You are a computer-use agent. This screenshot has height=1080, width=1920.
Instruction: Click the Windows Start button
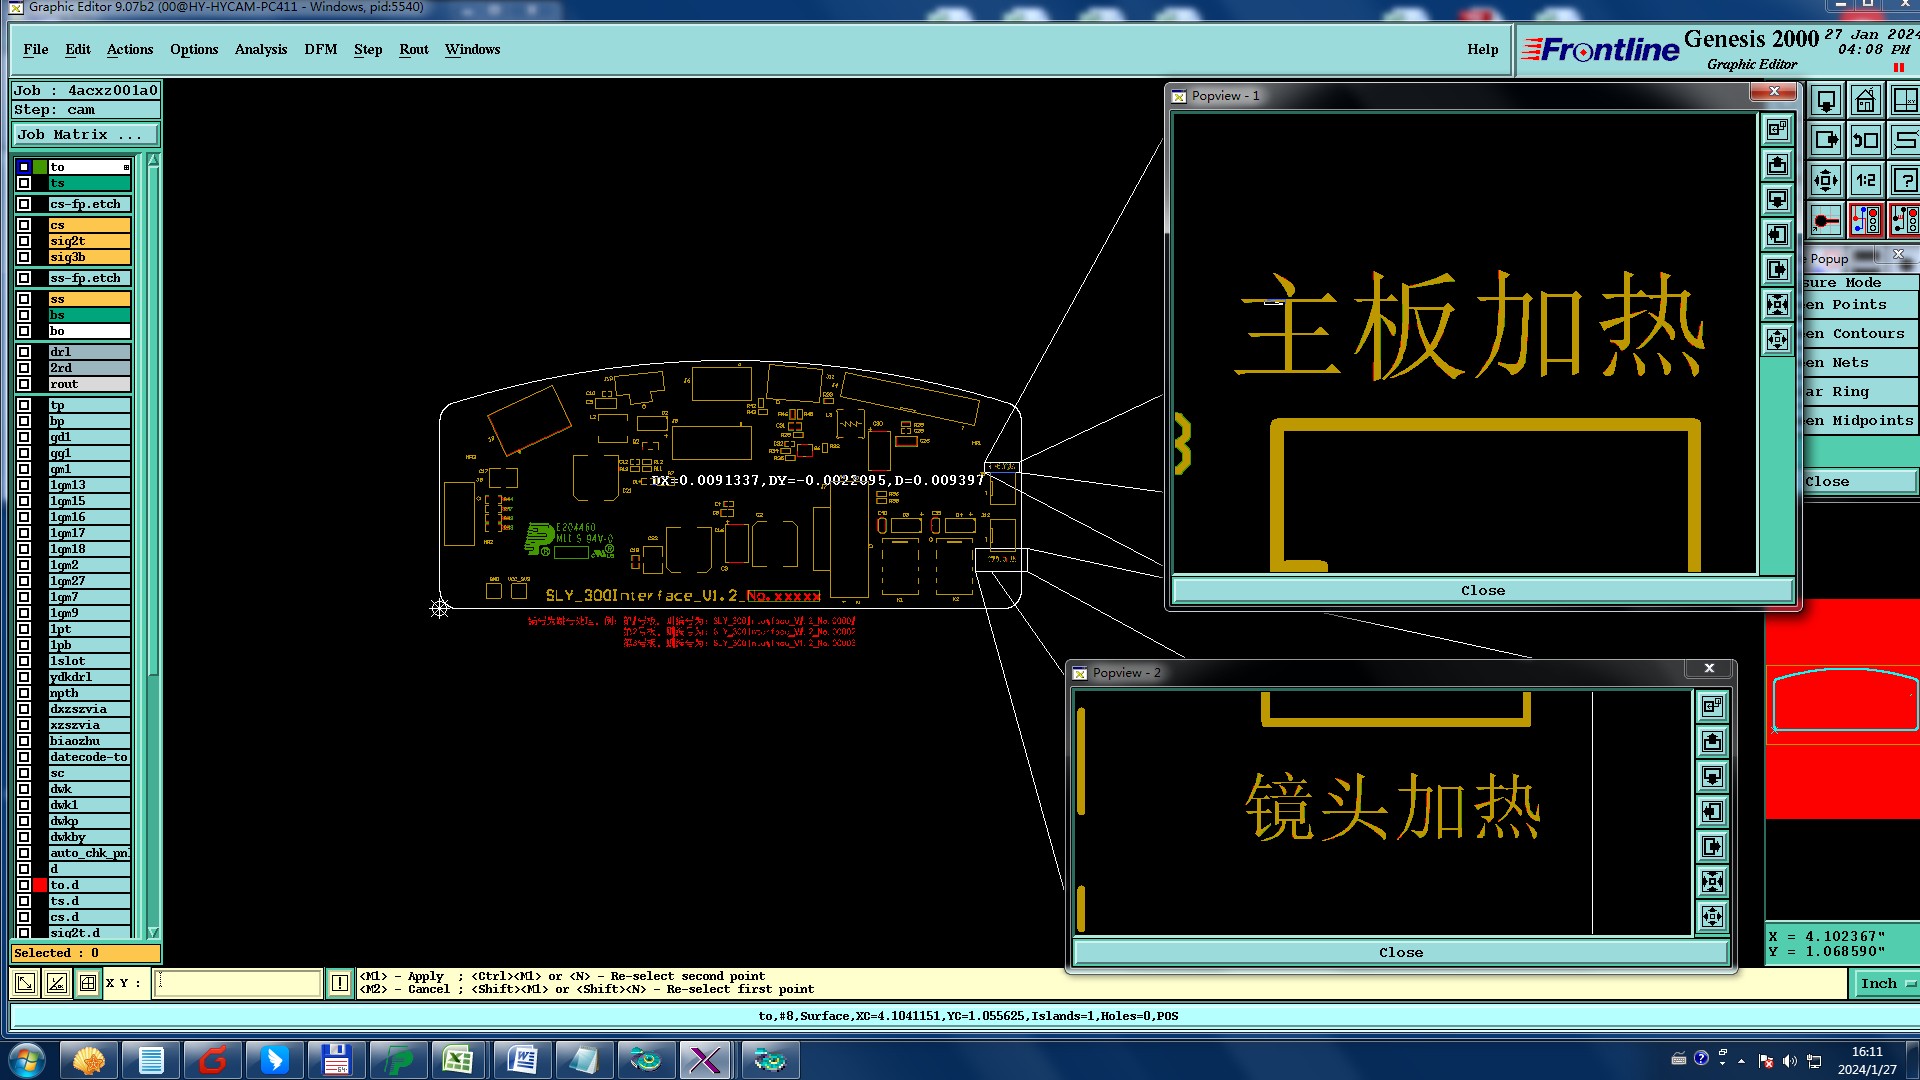point(27,1060)
